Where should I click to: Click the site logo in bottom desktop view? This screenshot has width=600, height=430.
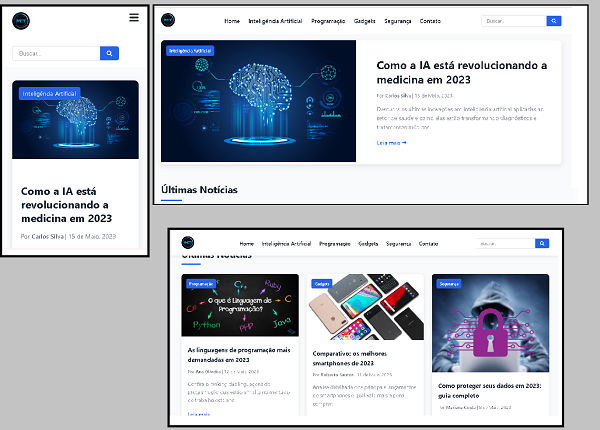(188, 243)
